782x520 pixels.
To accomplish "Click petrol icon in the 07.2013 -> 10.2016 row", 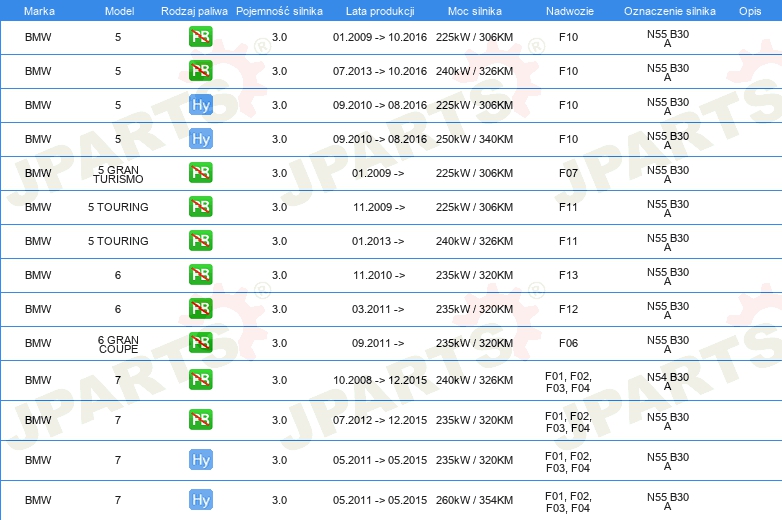I will 200,71.
